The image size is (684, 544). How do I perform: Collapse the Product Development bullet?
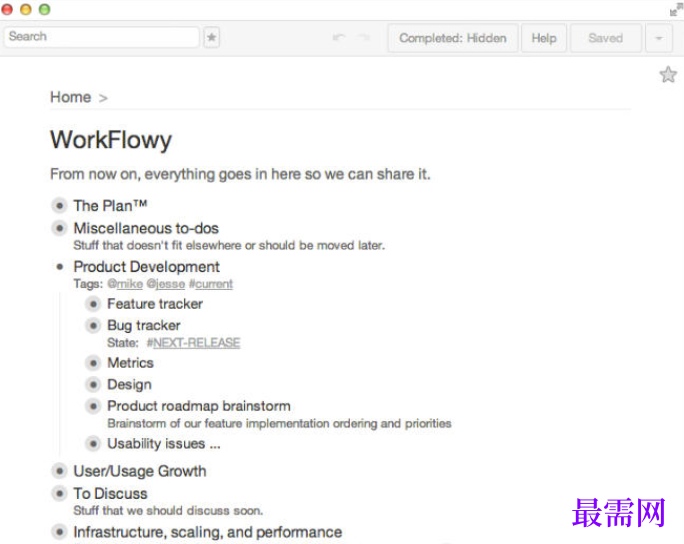[59, 267]
